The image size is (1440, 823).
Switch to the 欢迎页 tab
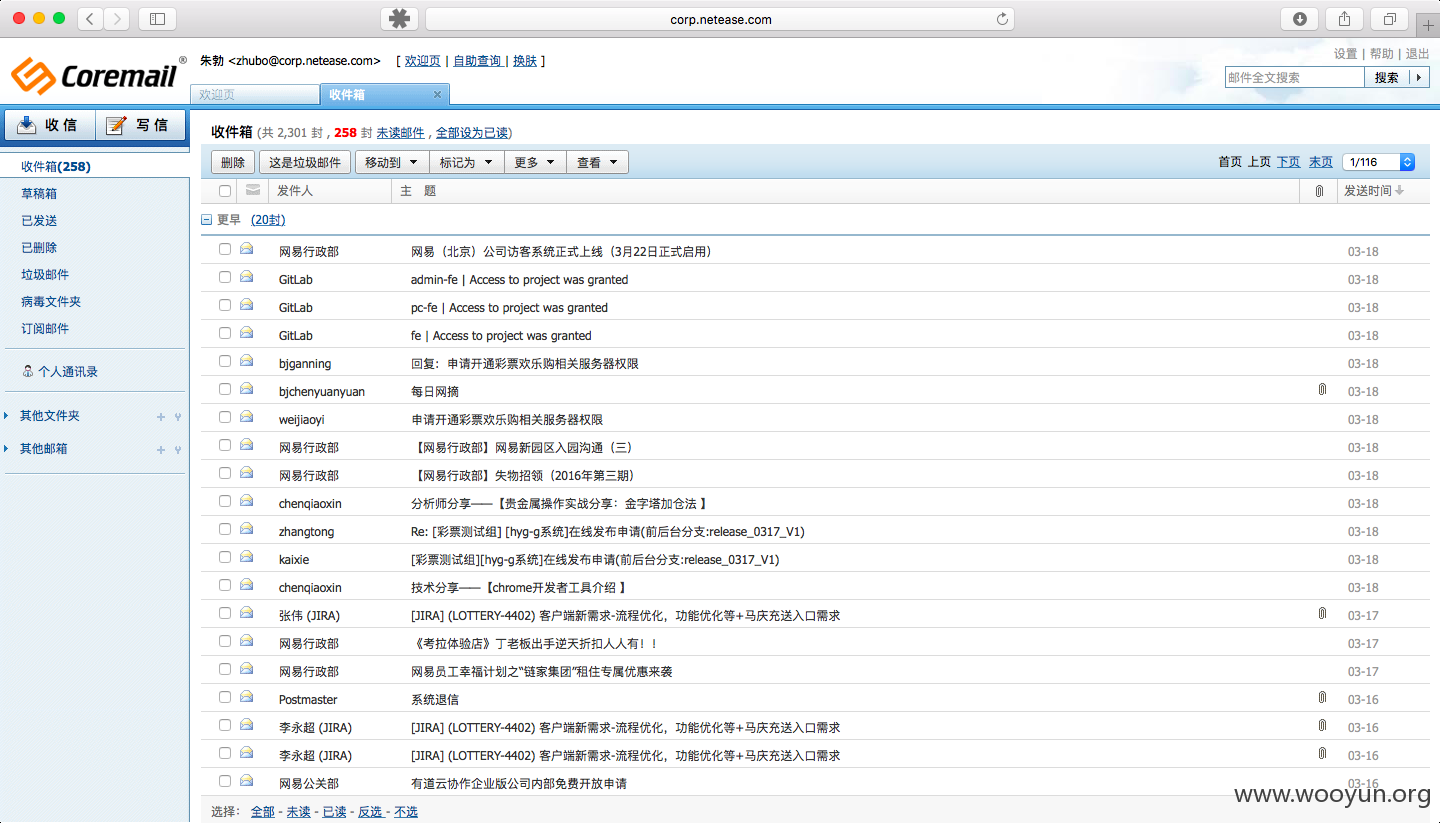(255, 94)
